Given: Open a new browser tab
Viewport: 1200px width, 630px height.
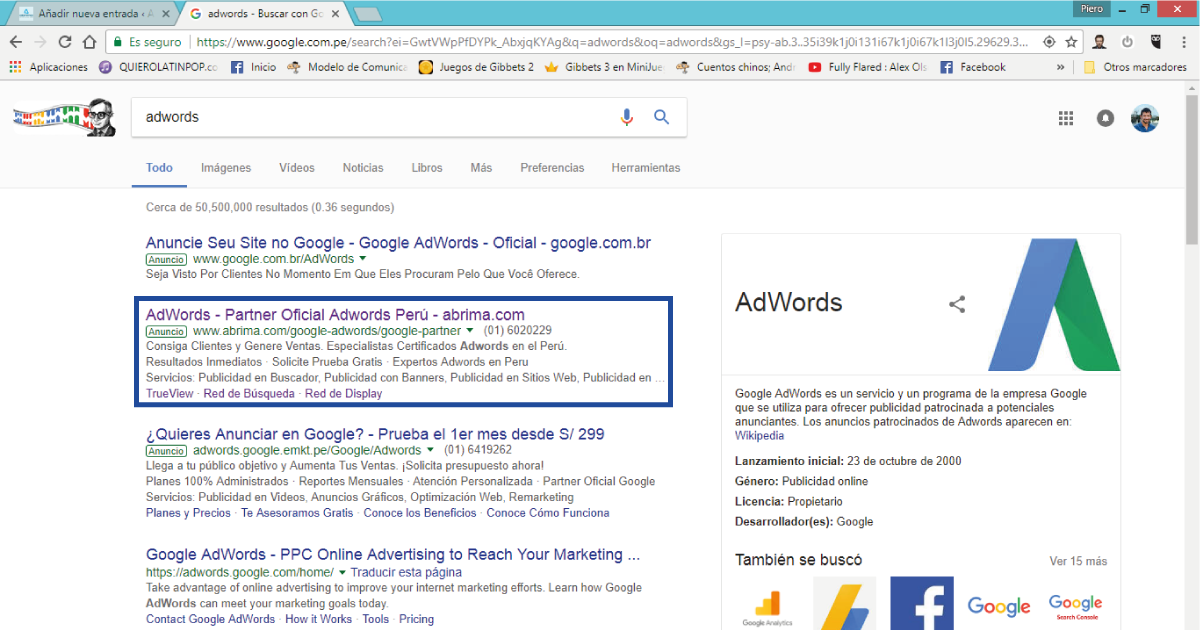Looking at the screenshot, I should (x=368, y=14).
